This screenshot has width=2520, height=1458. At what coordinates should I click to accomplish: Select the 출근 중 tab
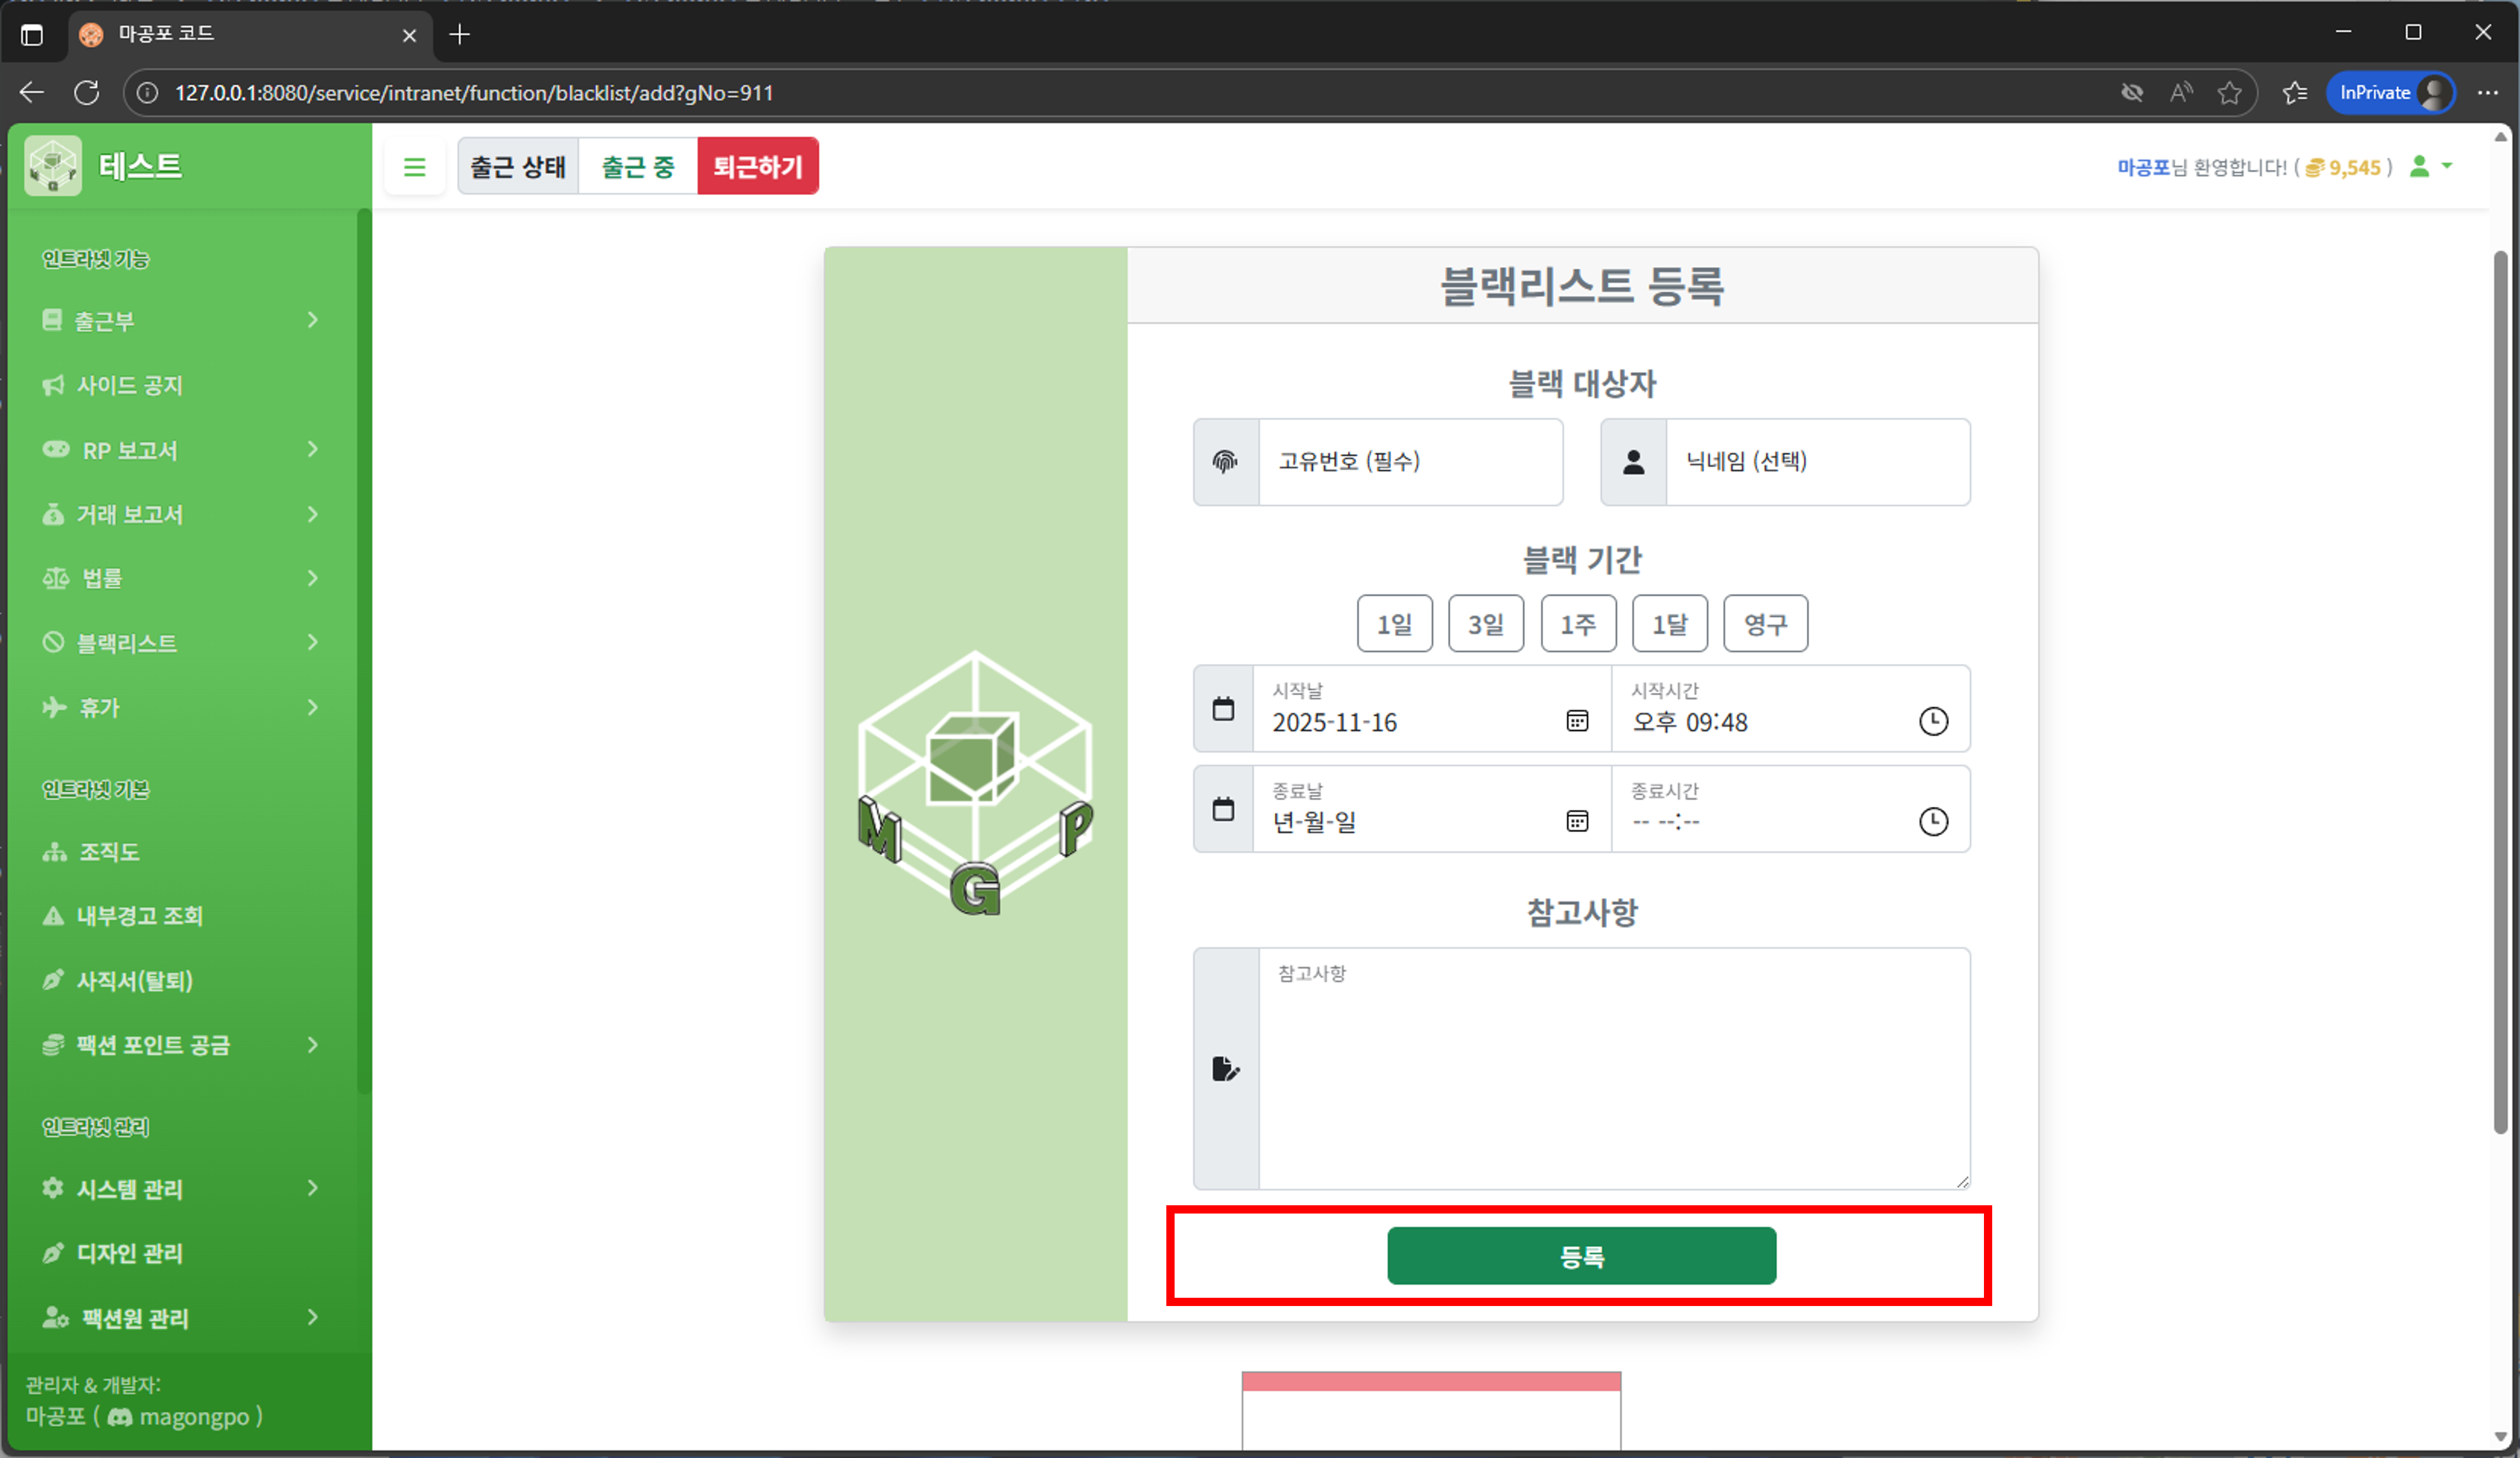pyautogui.click(x=637, y=166)
